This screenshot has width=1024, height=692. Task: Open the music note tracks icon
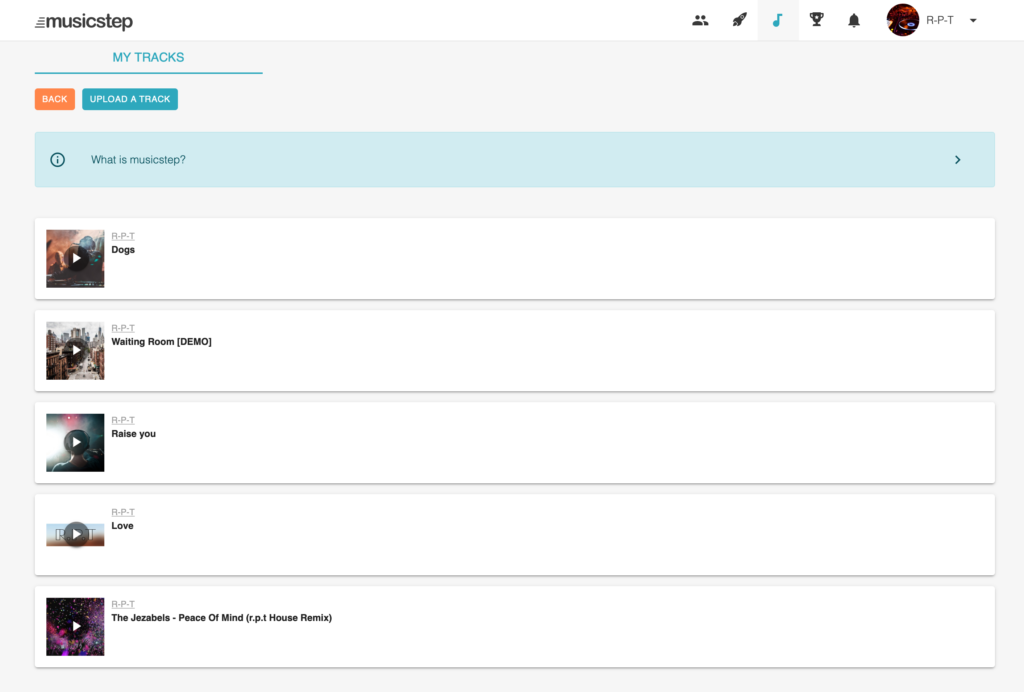777,20
